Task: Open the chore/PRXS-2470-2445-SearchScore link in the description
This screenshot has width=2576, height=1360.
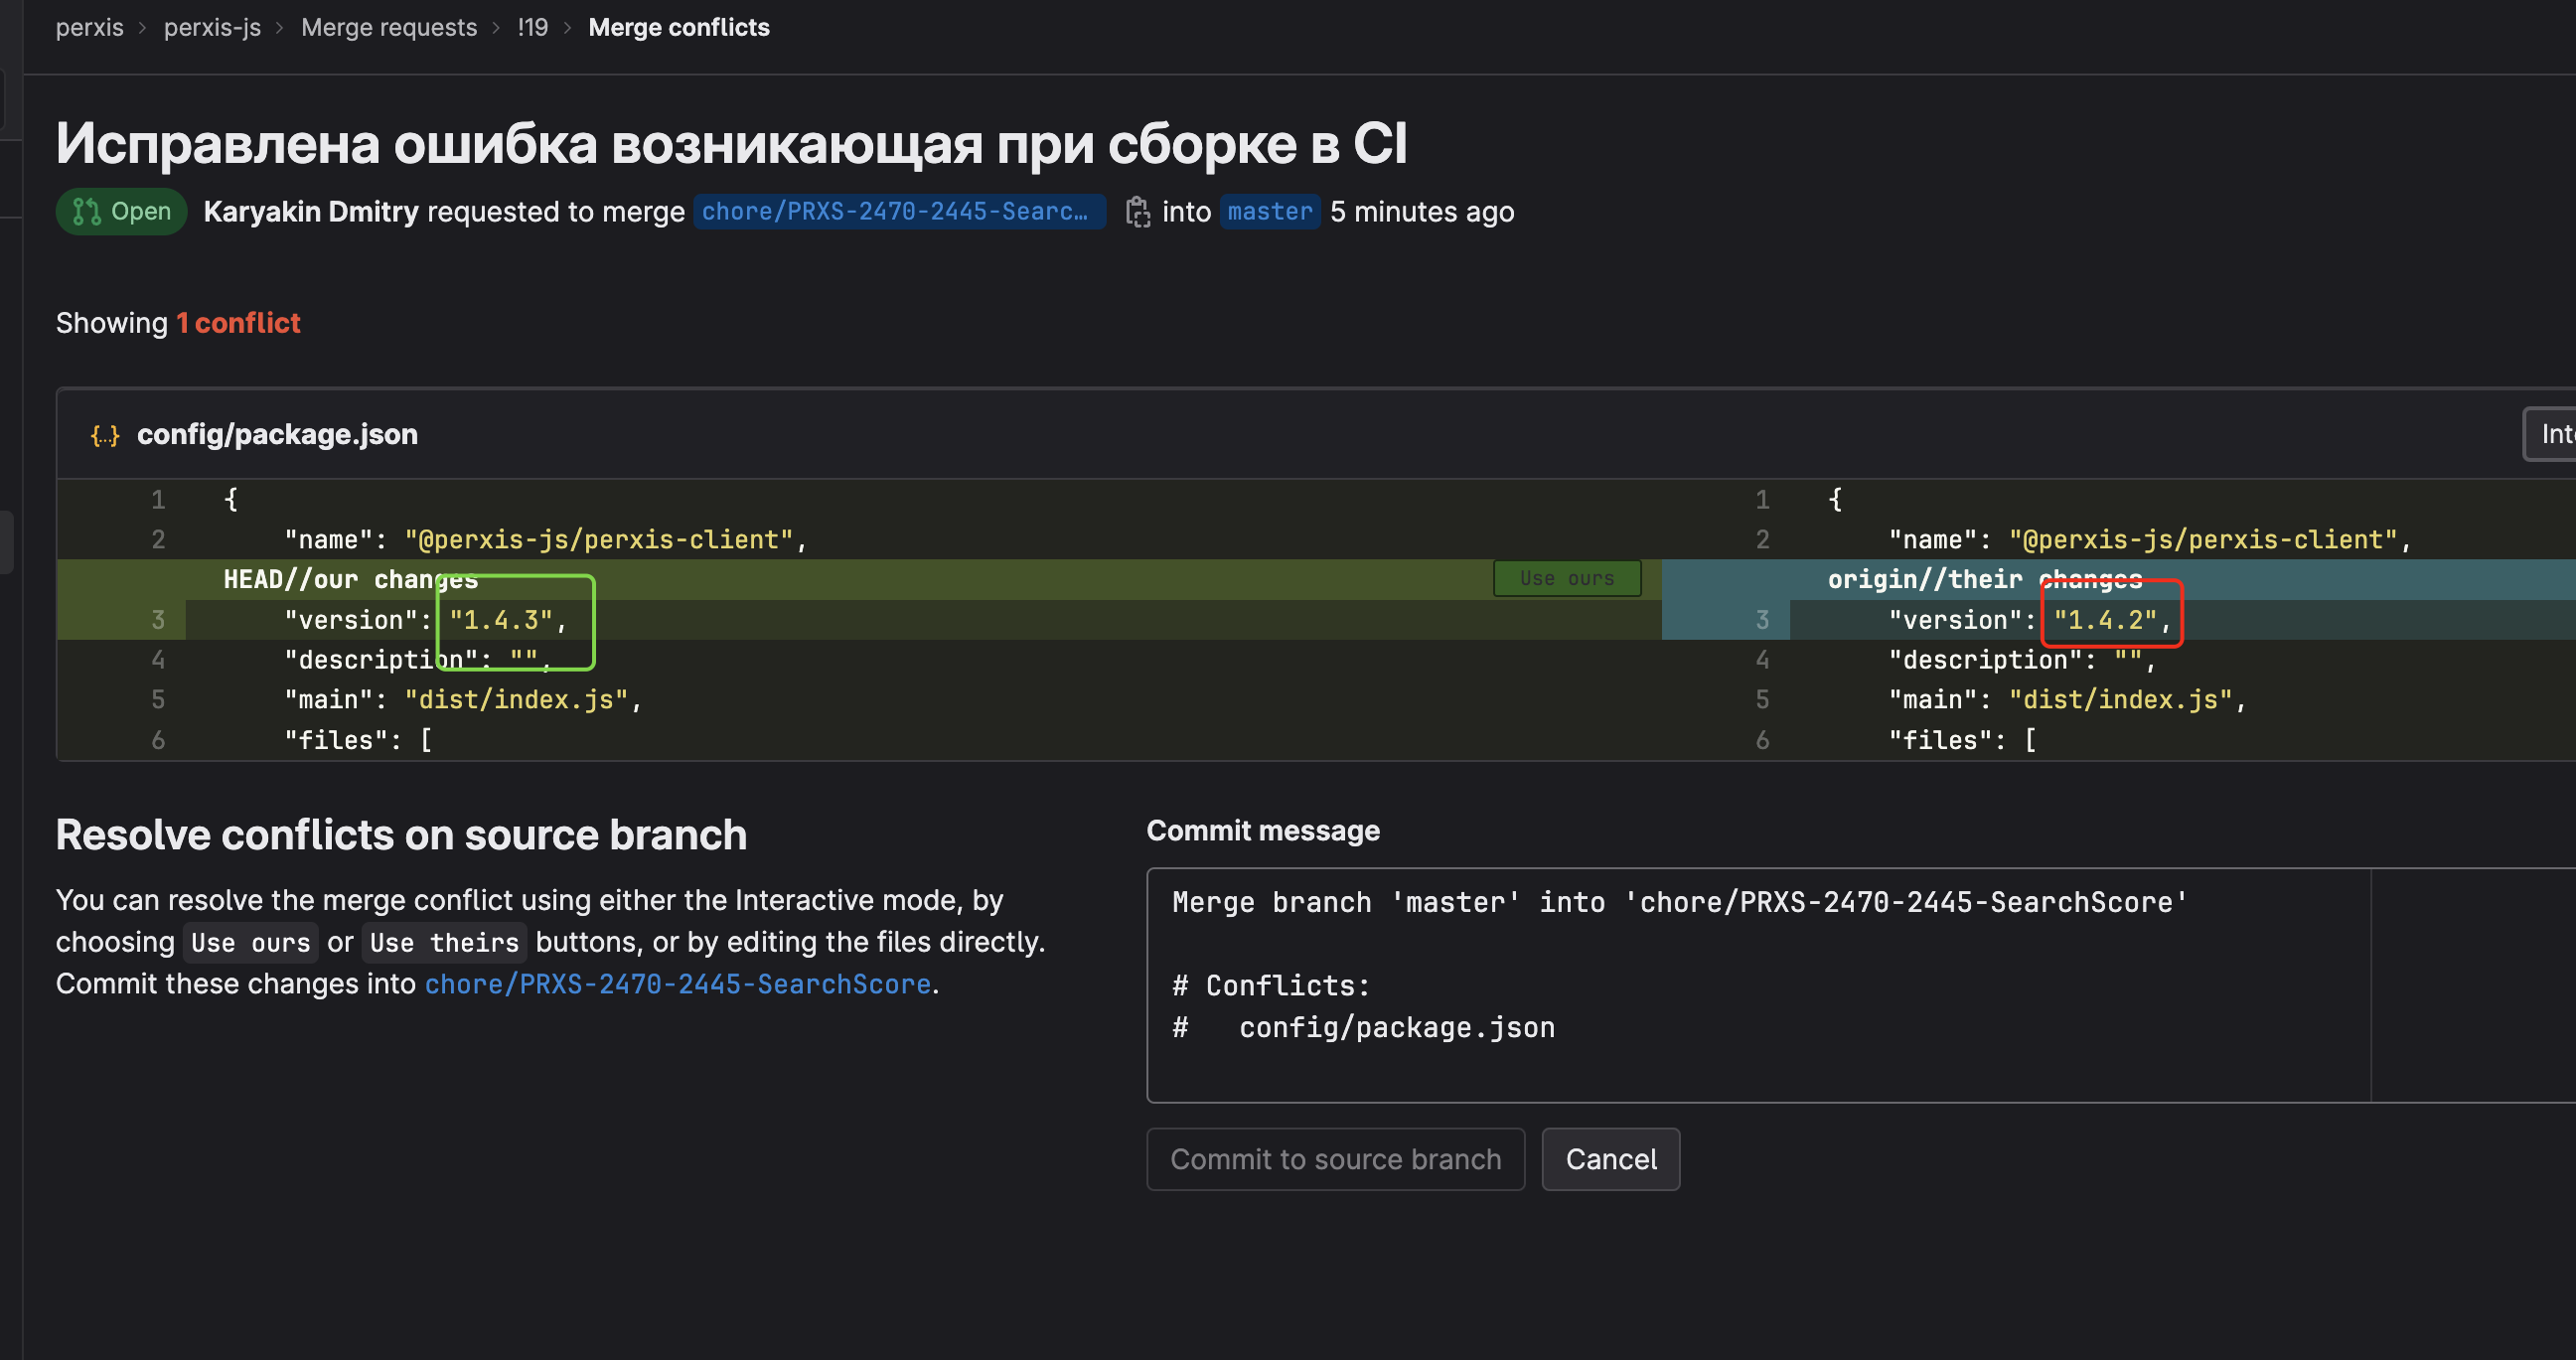Action: (x=678, y=984)
